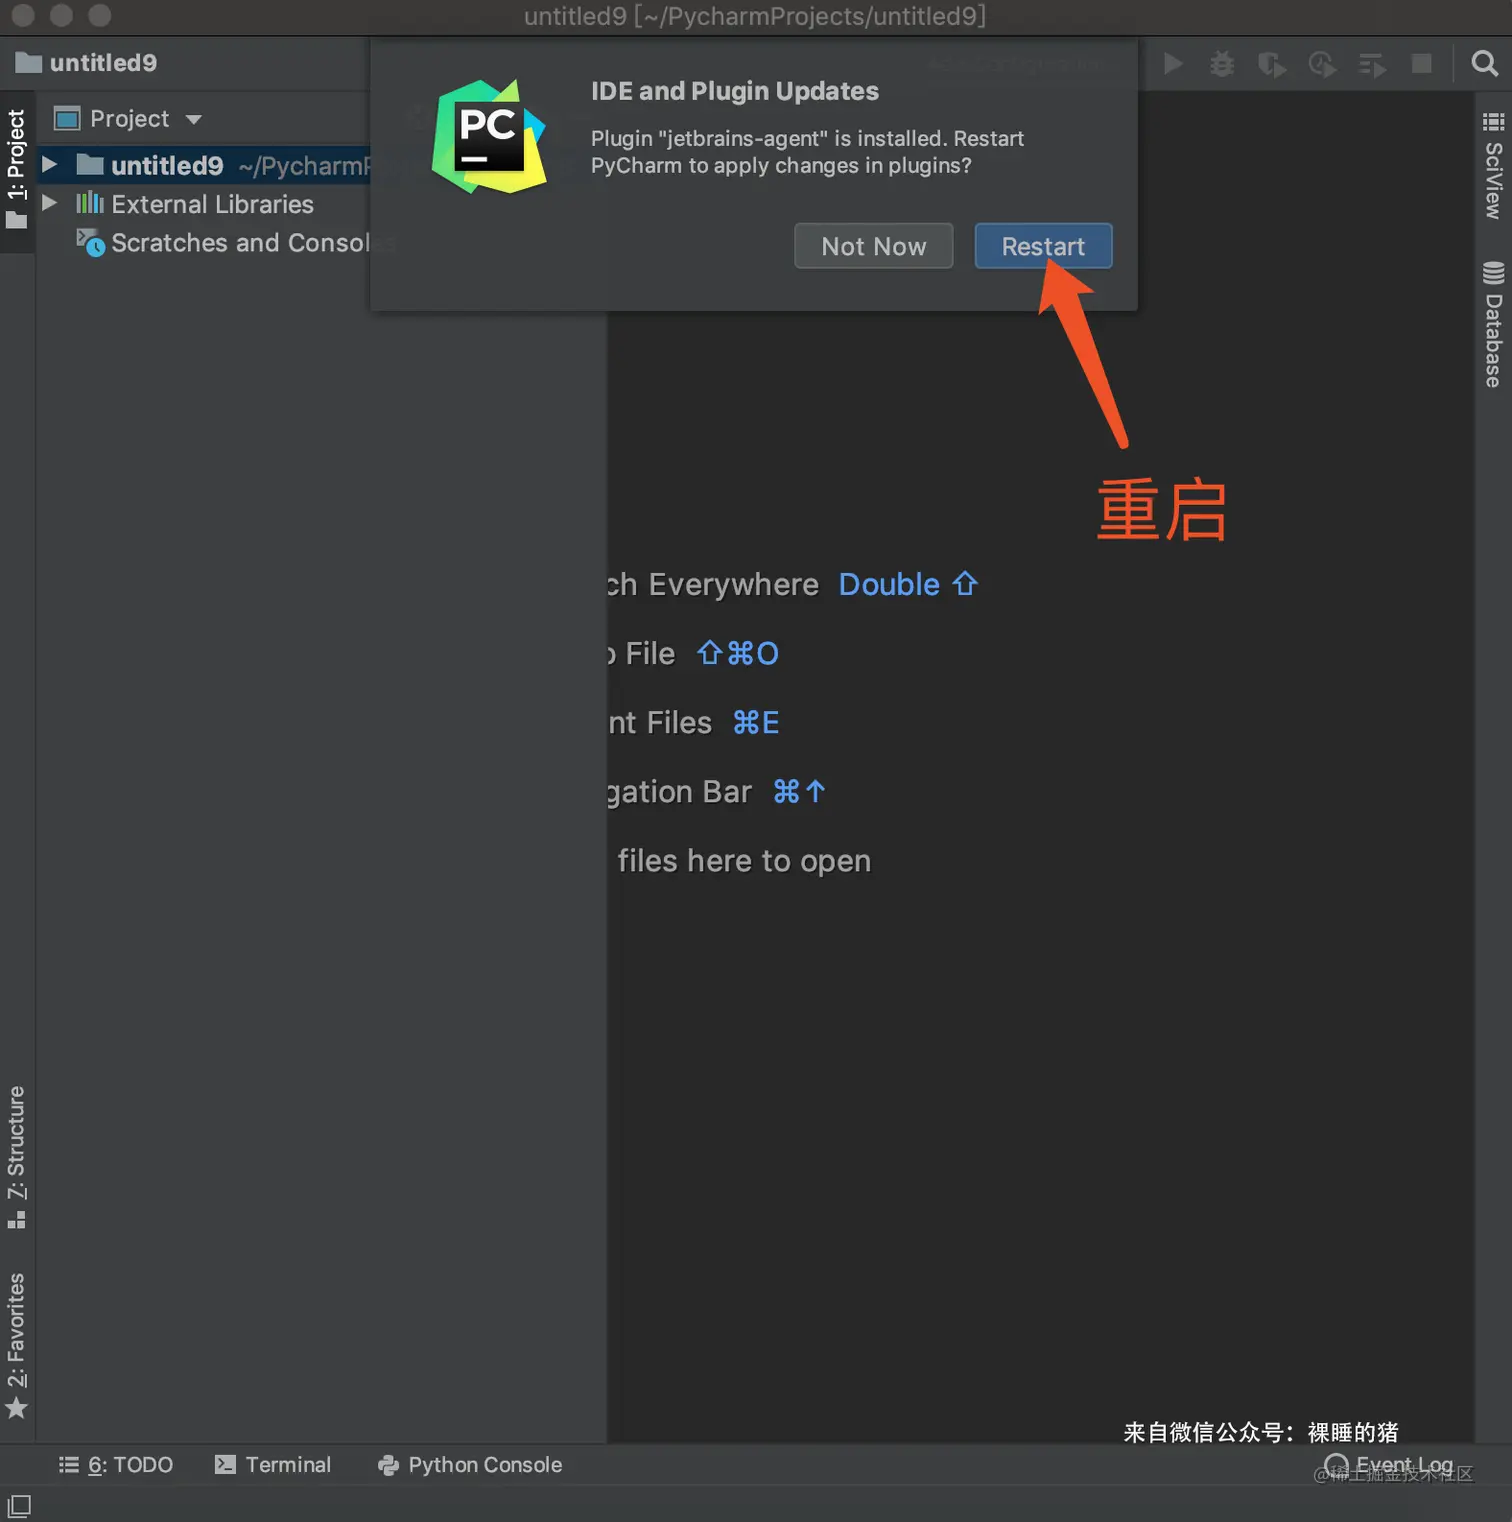This screenshot has height=1522, width=1512.
Task: Open the Project view dropdown
Action: tap(193, 119)
